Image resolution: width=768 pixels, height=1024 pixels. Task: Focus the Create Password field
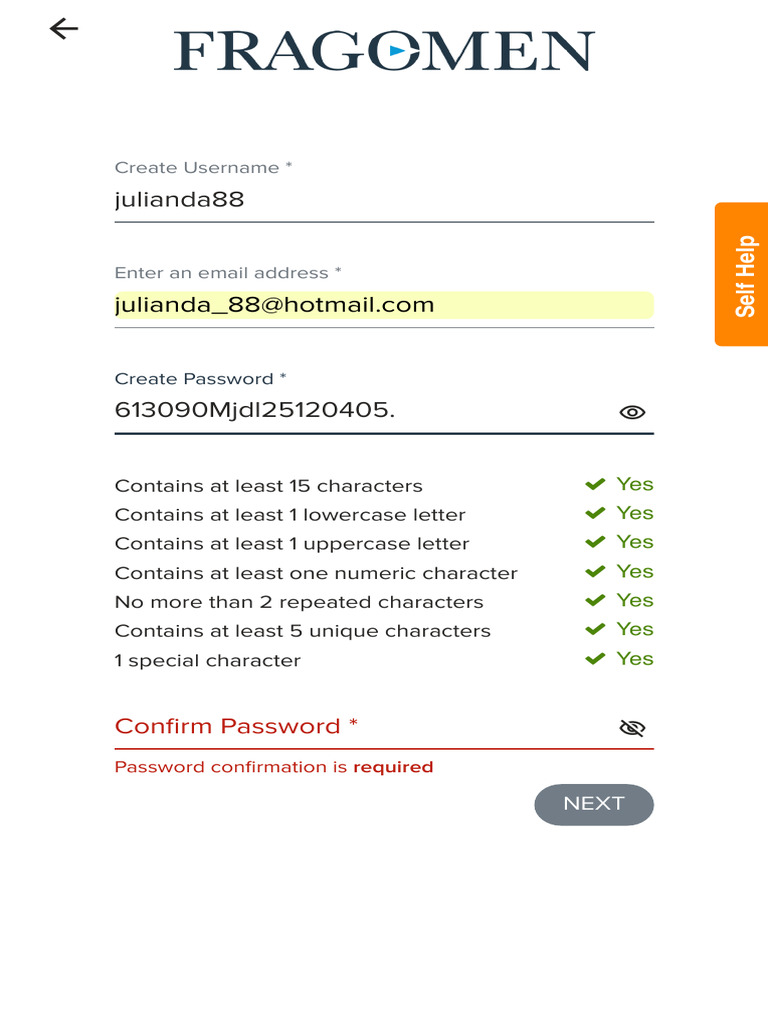[360, 410]
